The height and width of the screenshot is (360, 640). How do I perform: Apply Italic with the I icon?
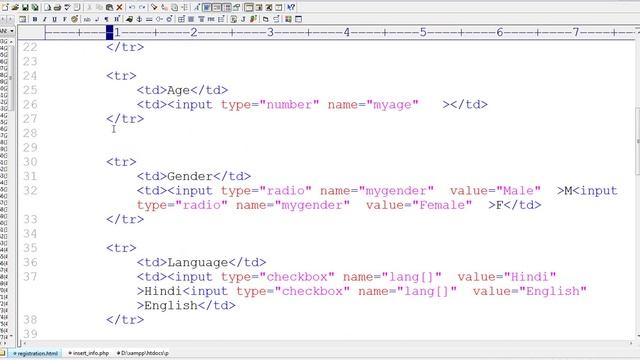point(44,19)
